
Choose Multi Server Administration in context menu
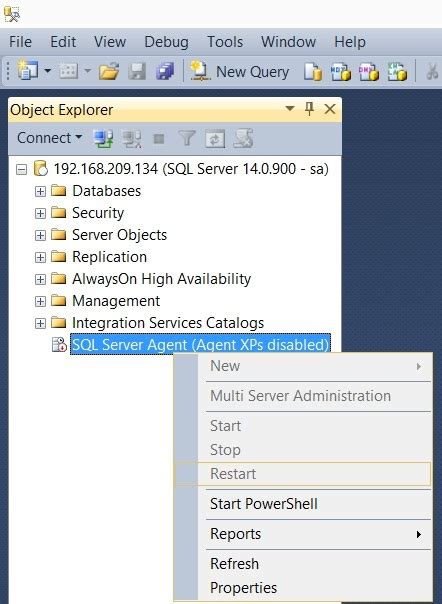click(303, 396)
